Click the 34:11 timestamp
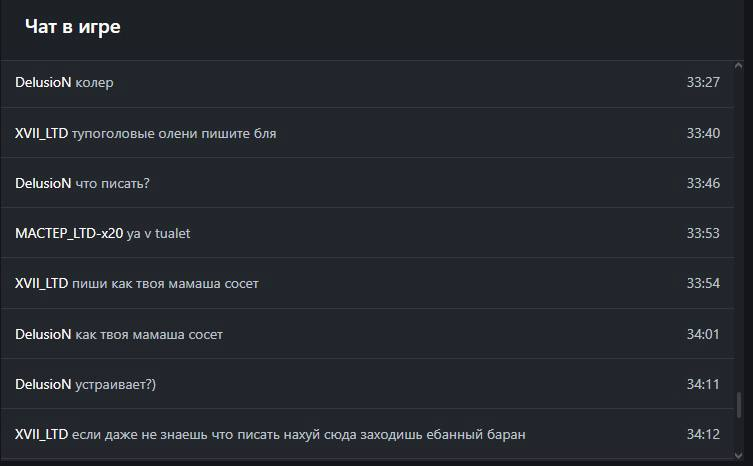This screenshot has height=466, width=753. 703,384
